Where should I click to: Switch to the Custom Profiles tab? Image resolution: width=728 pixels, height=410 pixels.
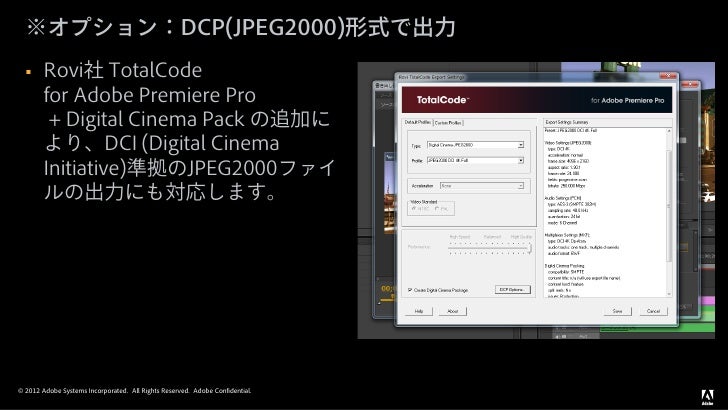click(x=448, y=122)
